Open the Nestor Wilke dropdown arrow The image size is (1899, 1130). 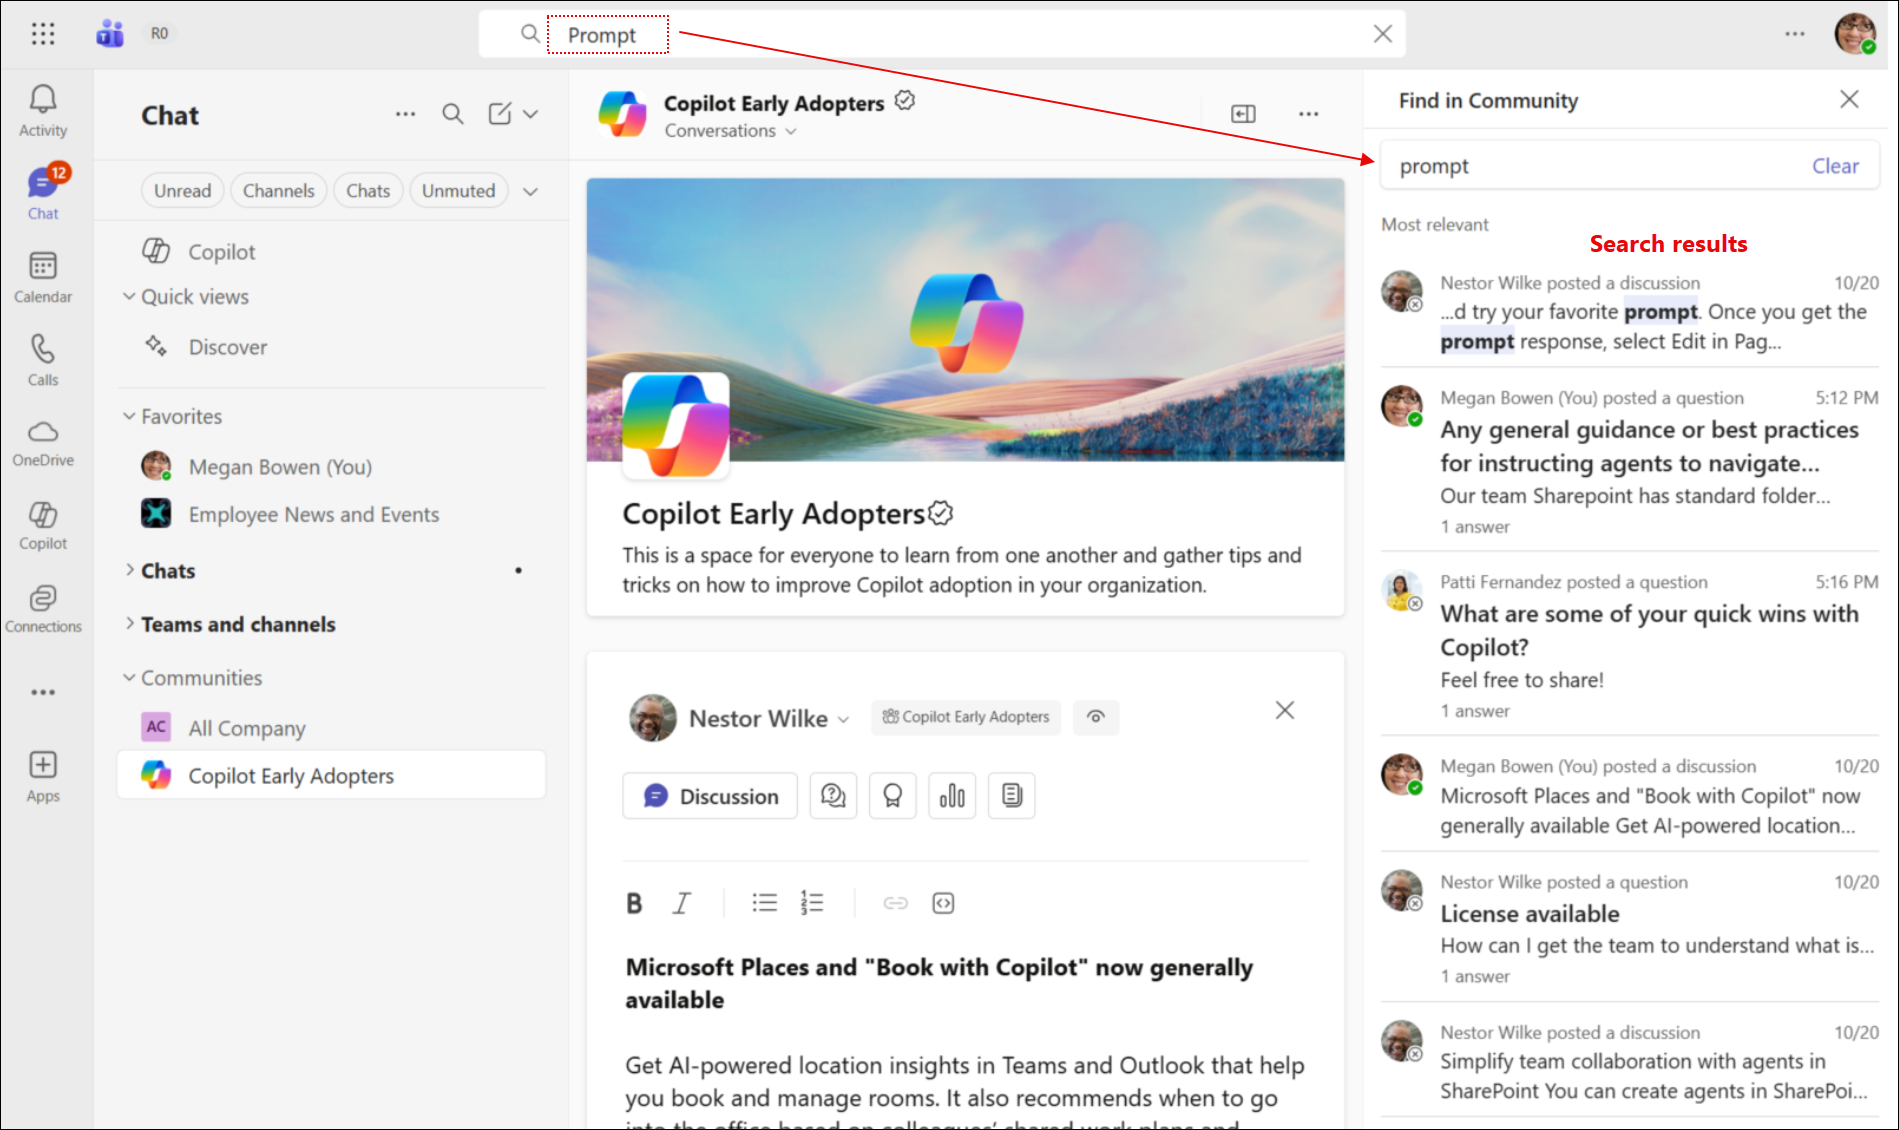coord(845,718)
